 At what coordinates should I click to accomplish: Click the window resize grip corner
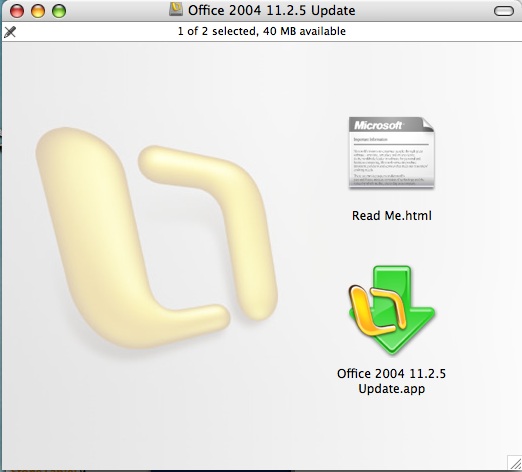pyautogui.click(x=514, y=463)
